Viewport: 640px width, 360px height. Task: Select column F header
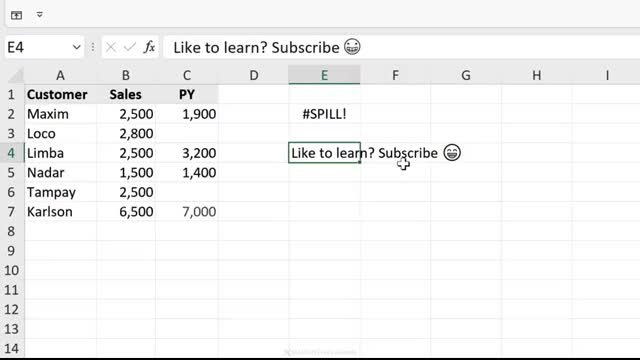pyautogui.click(x=395, y=76)
